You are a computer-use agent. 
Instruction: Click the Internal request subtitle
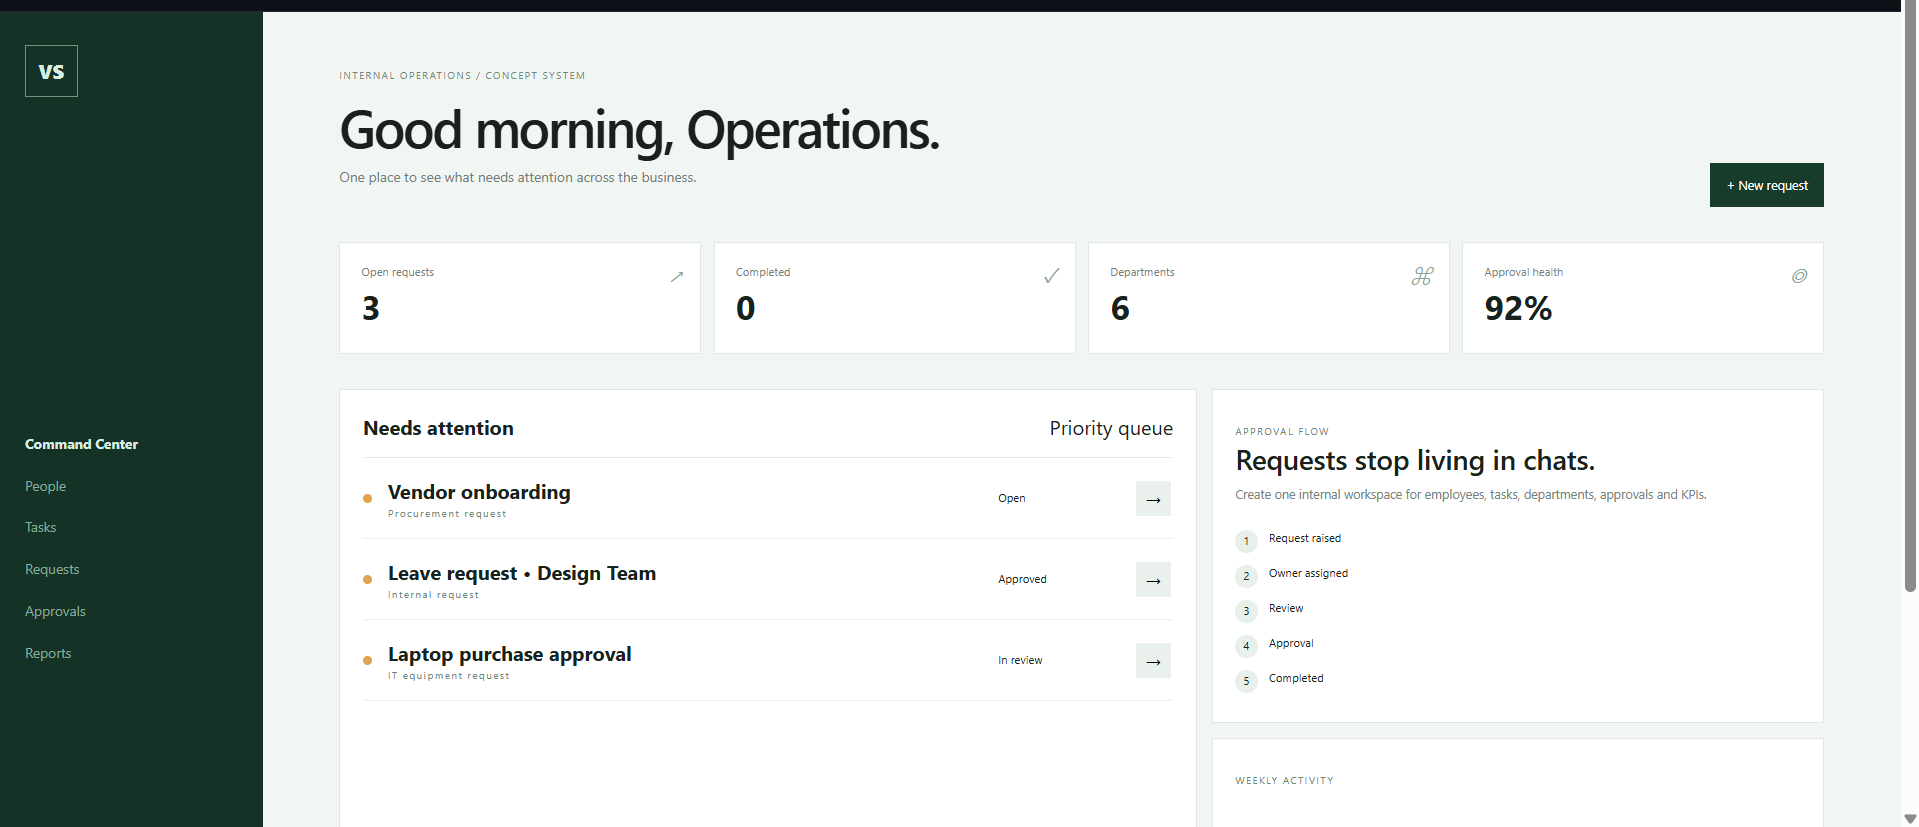(x=433, y=595)
